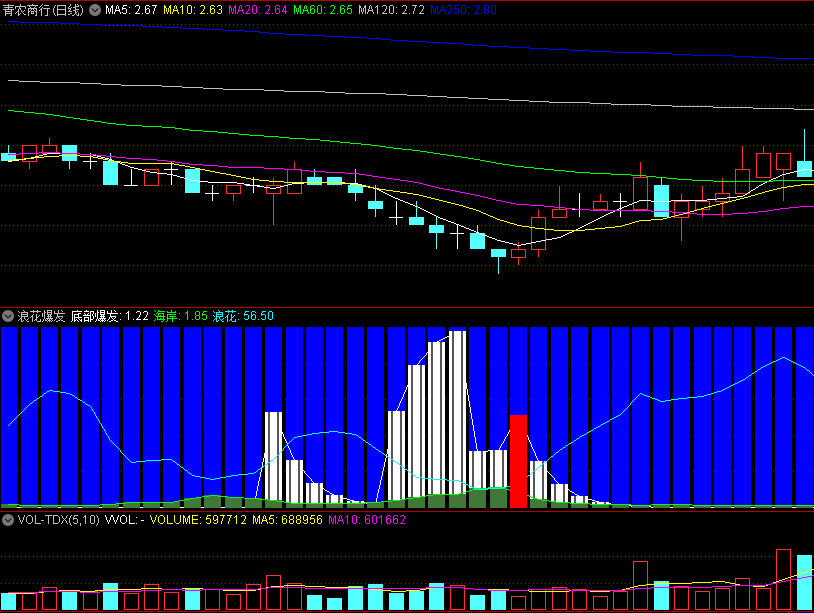Click the MA120: 2.72 label

pos(391,10)
